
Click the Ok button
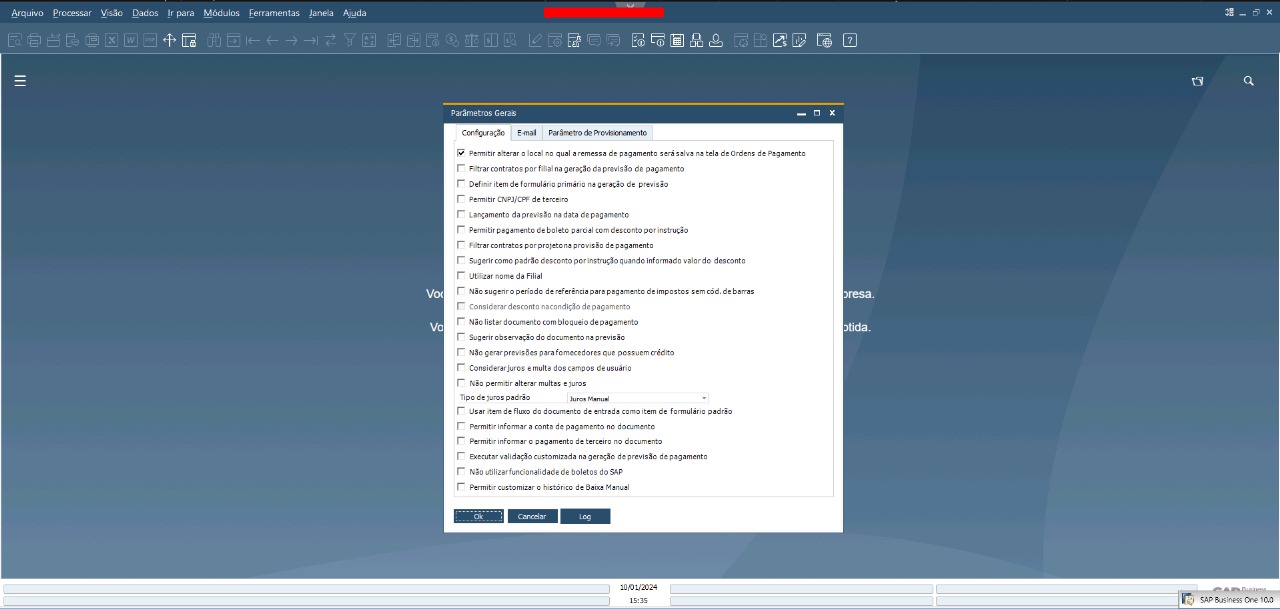click(x=479, y=516)
